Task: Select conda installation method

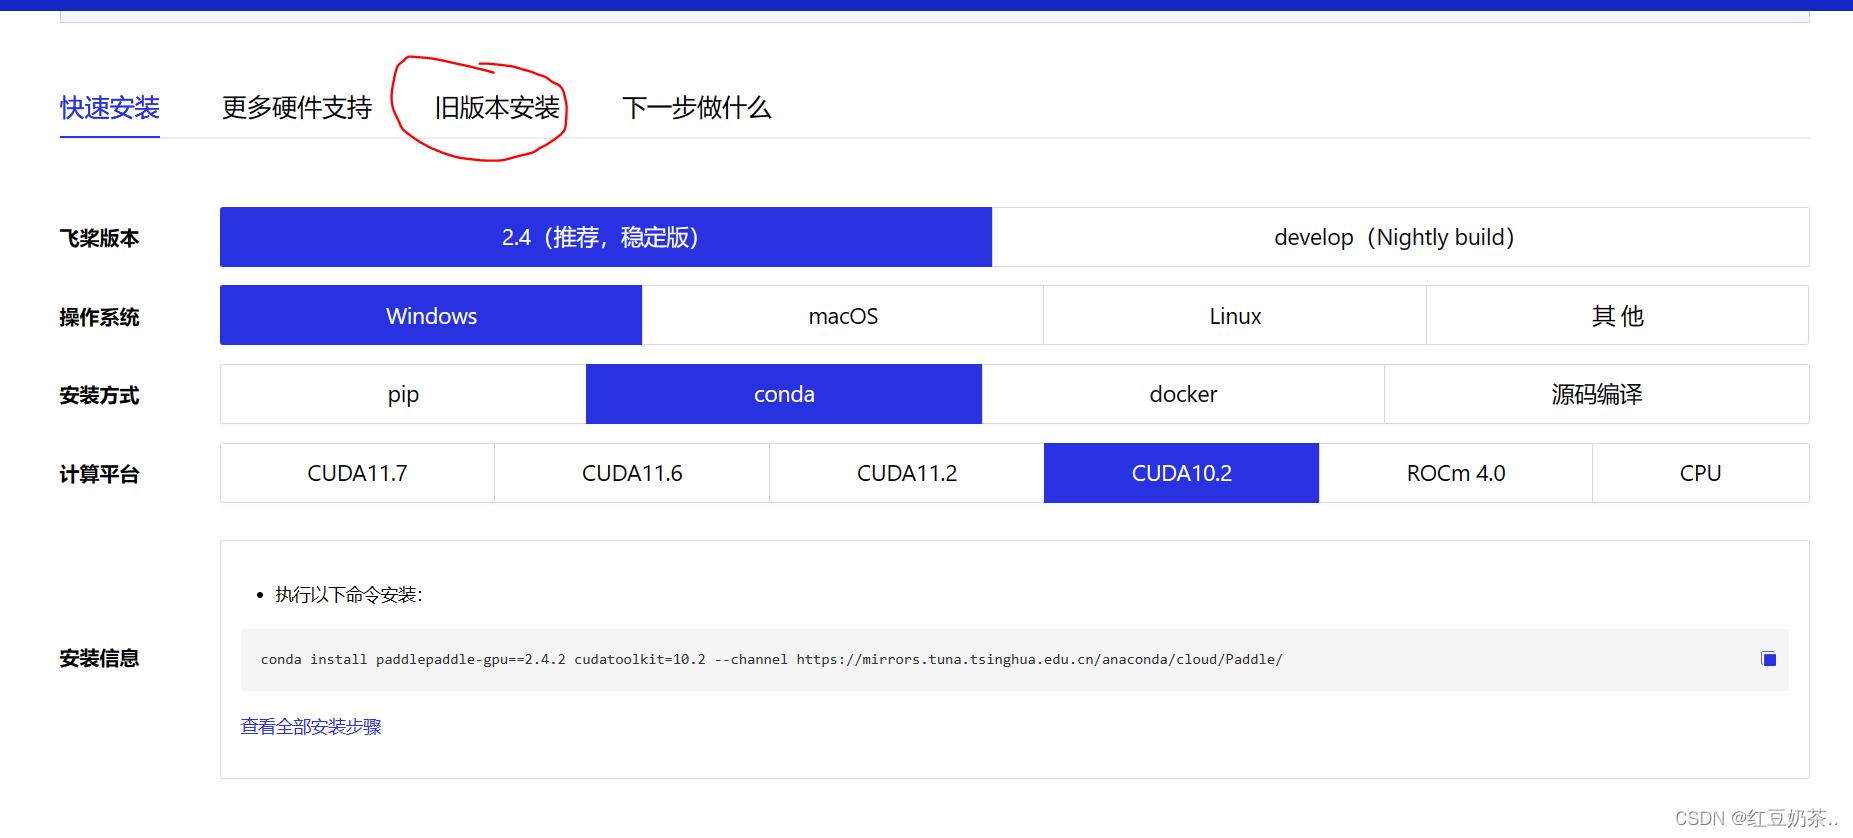Action: (x=784, y=394)
